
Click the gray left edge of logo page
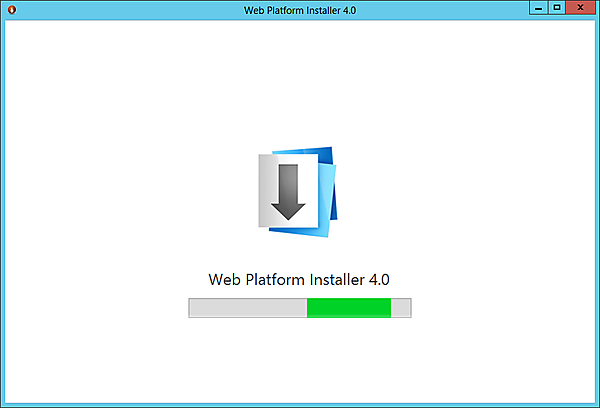266,191
